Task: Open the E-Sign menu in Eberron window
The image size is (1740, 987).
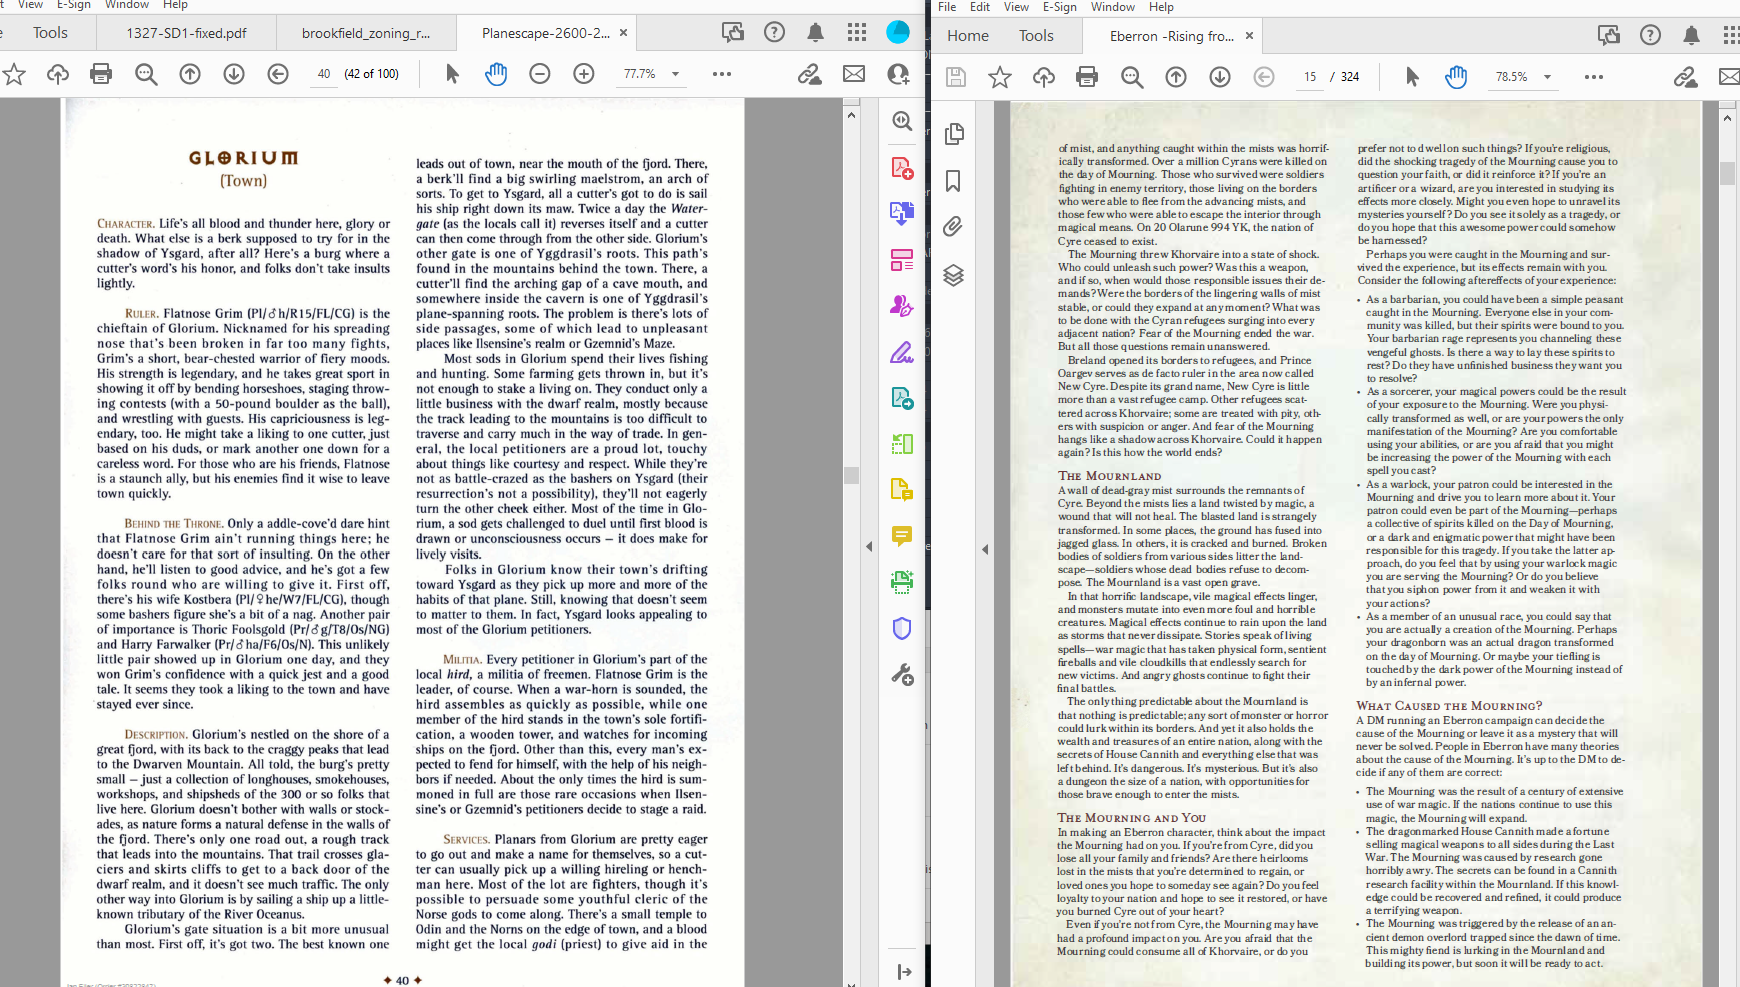Action: pyautogui.click(x=1059, y=7)
